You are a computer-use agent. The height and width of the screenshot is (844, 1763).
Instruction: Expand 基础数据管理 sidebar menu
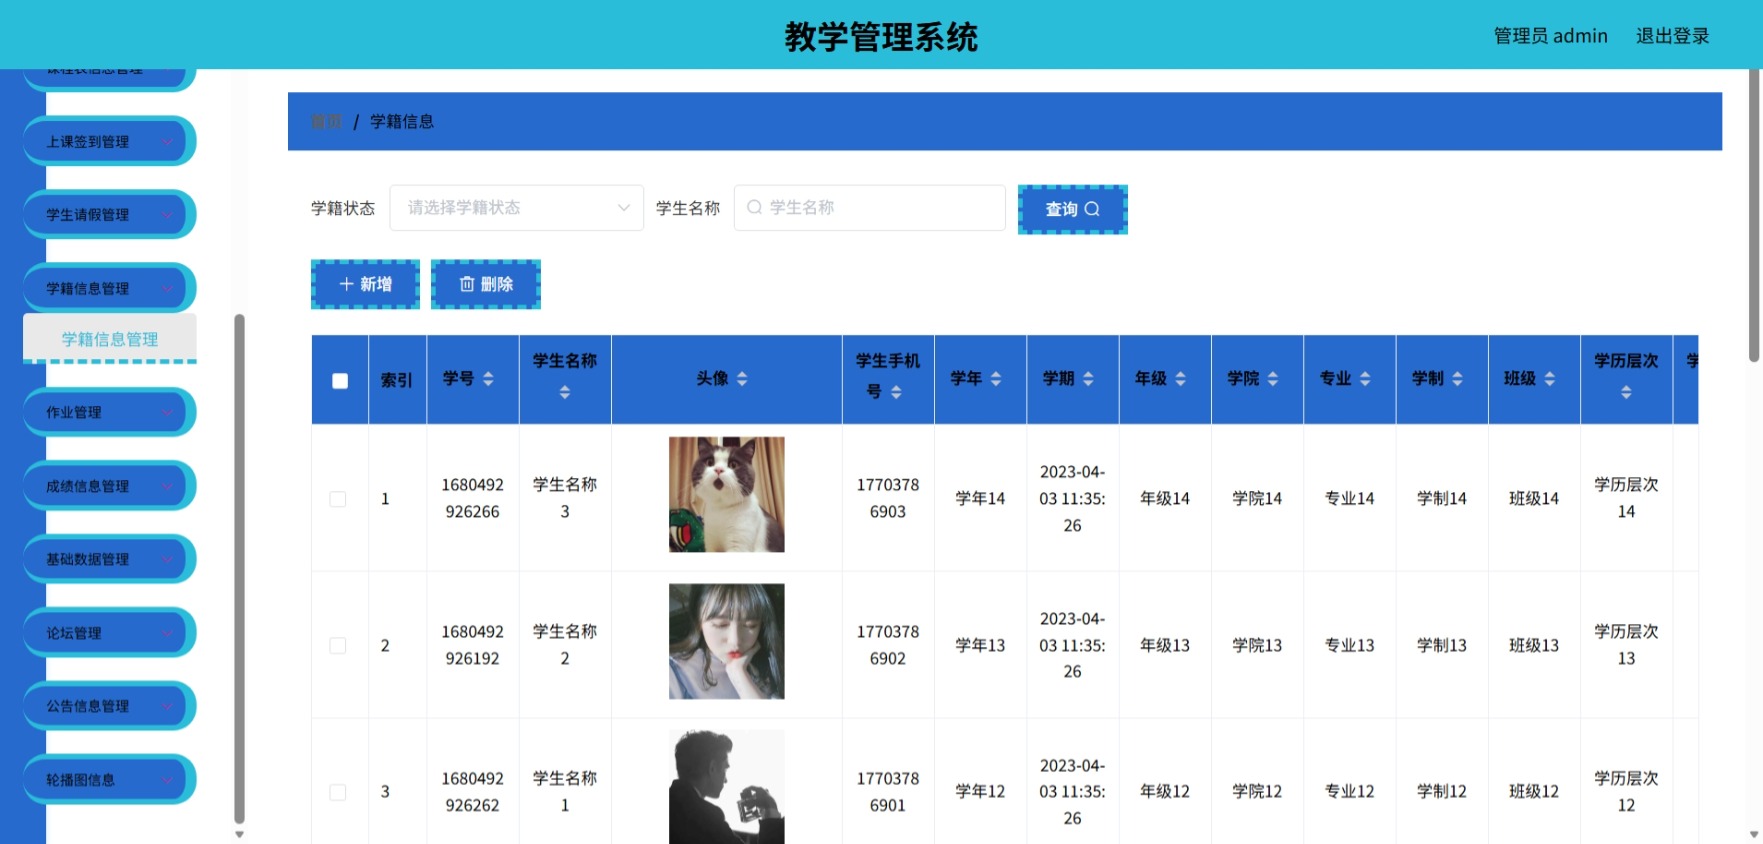(x=109, y=559)
